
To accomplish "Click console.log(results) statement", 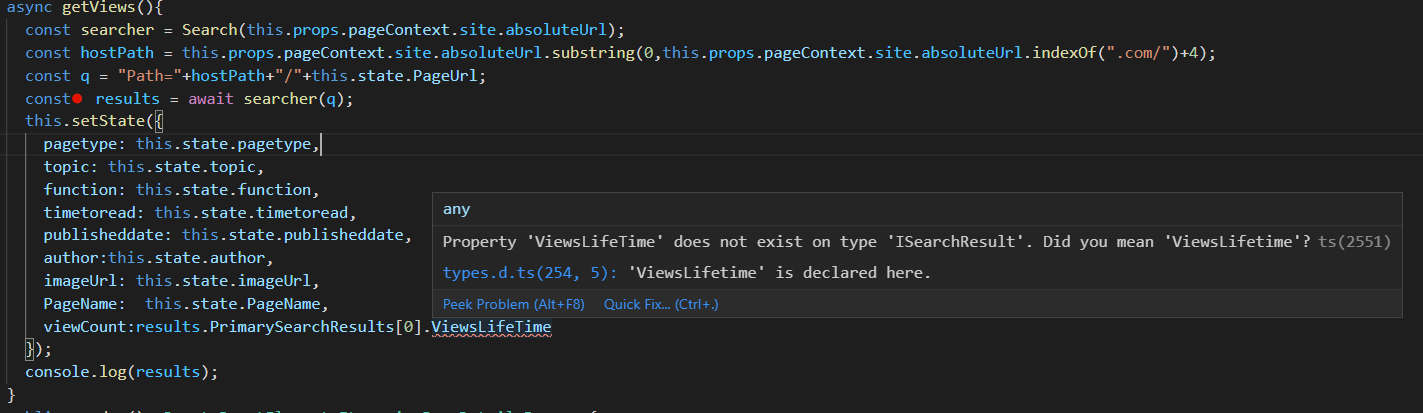I will (x=122, y=372).
